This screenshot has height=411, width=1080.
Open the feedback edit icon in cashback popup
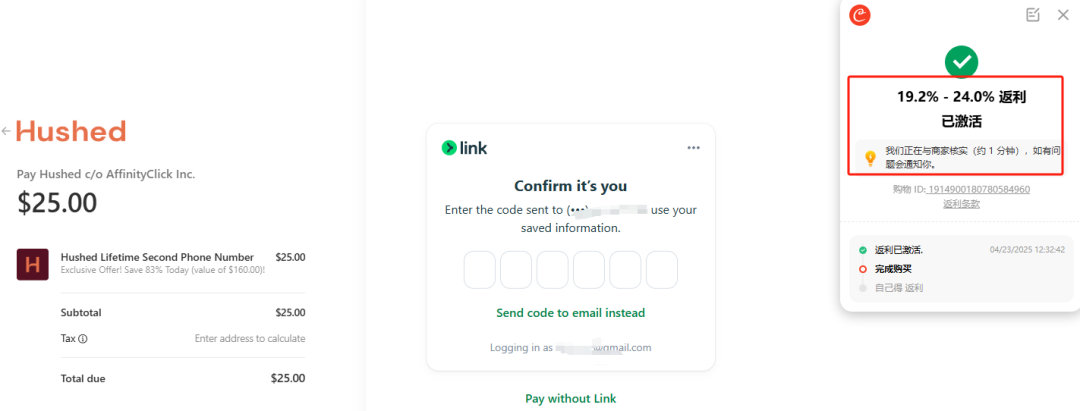pos(1032,14)
